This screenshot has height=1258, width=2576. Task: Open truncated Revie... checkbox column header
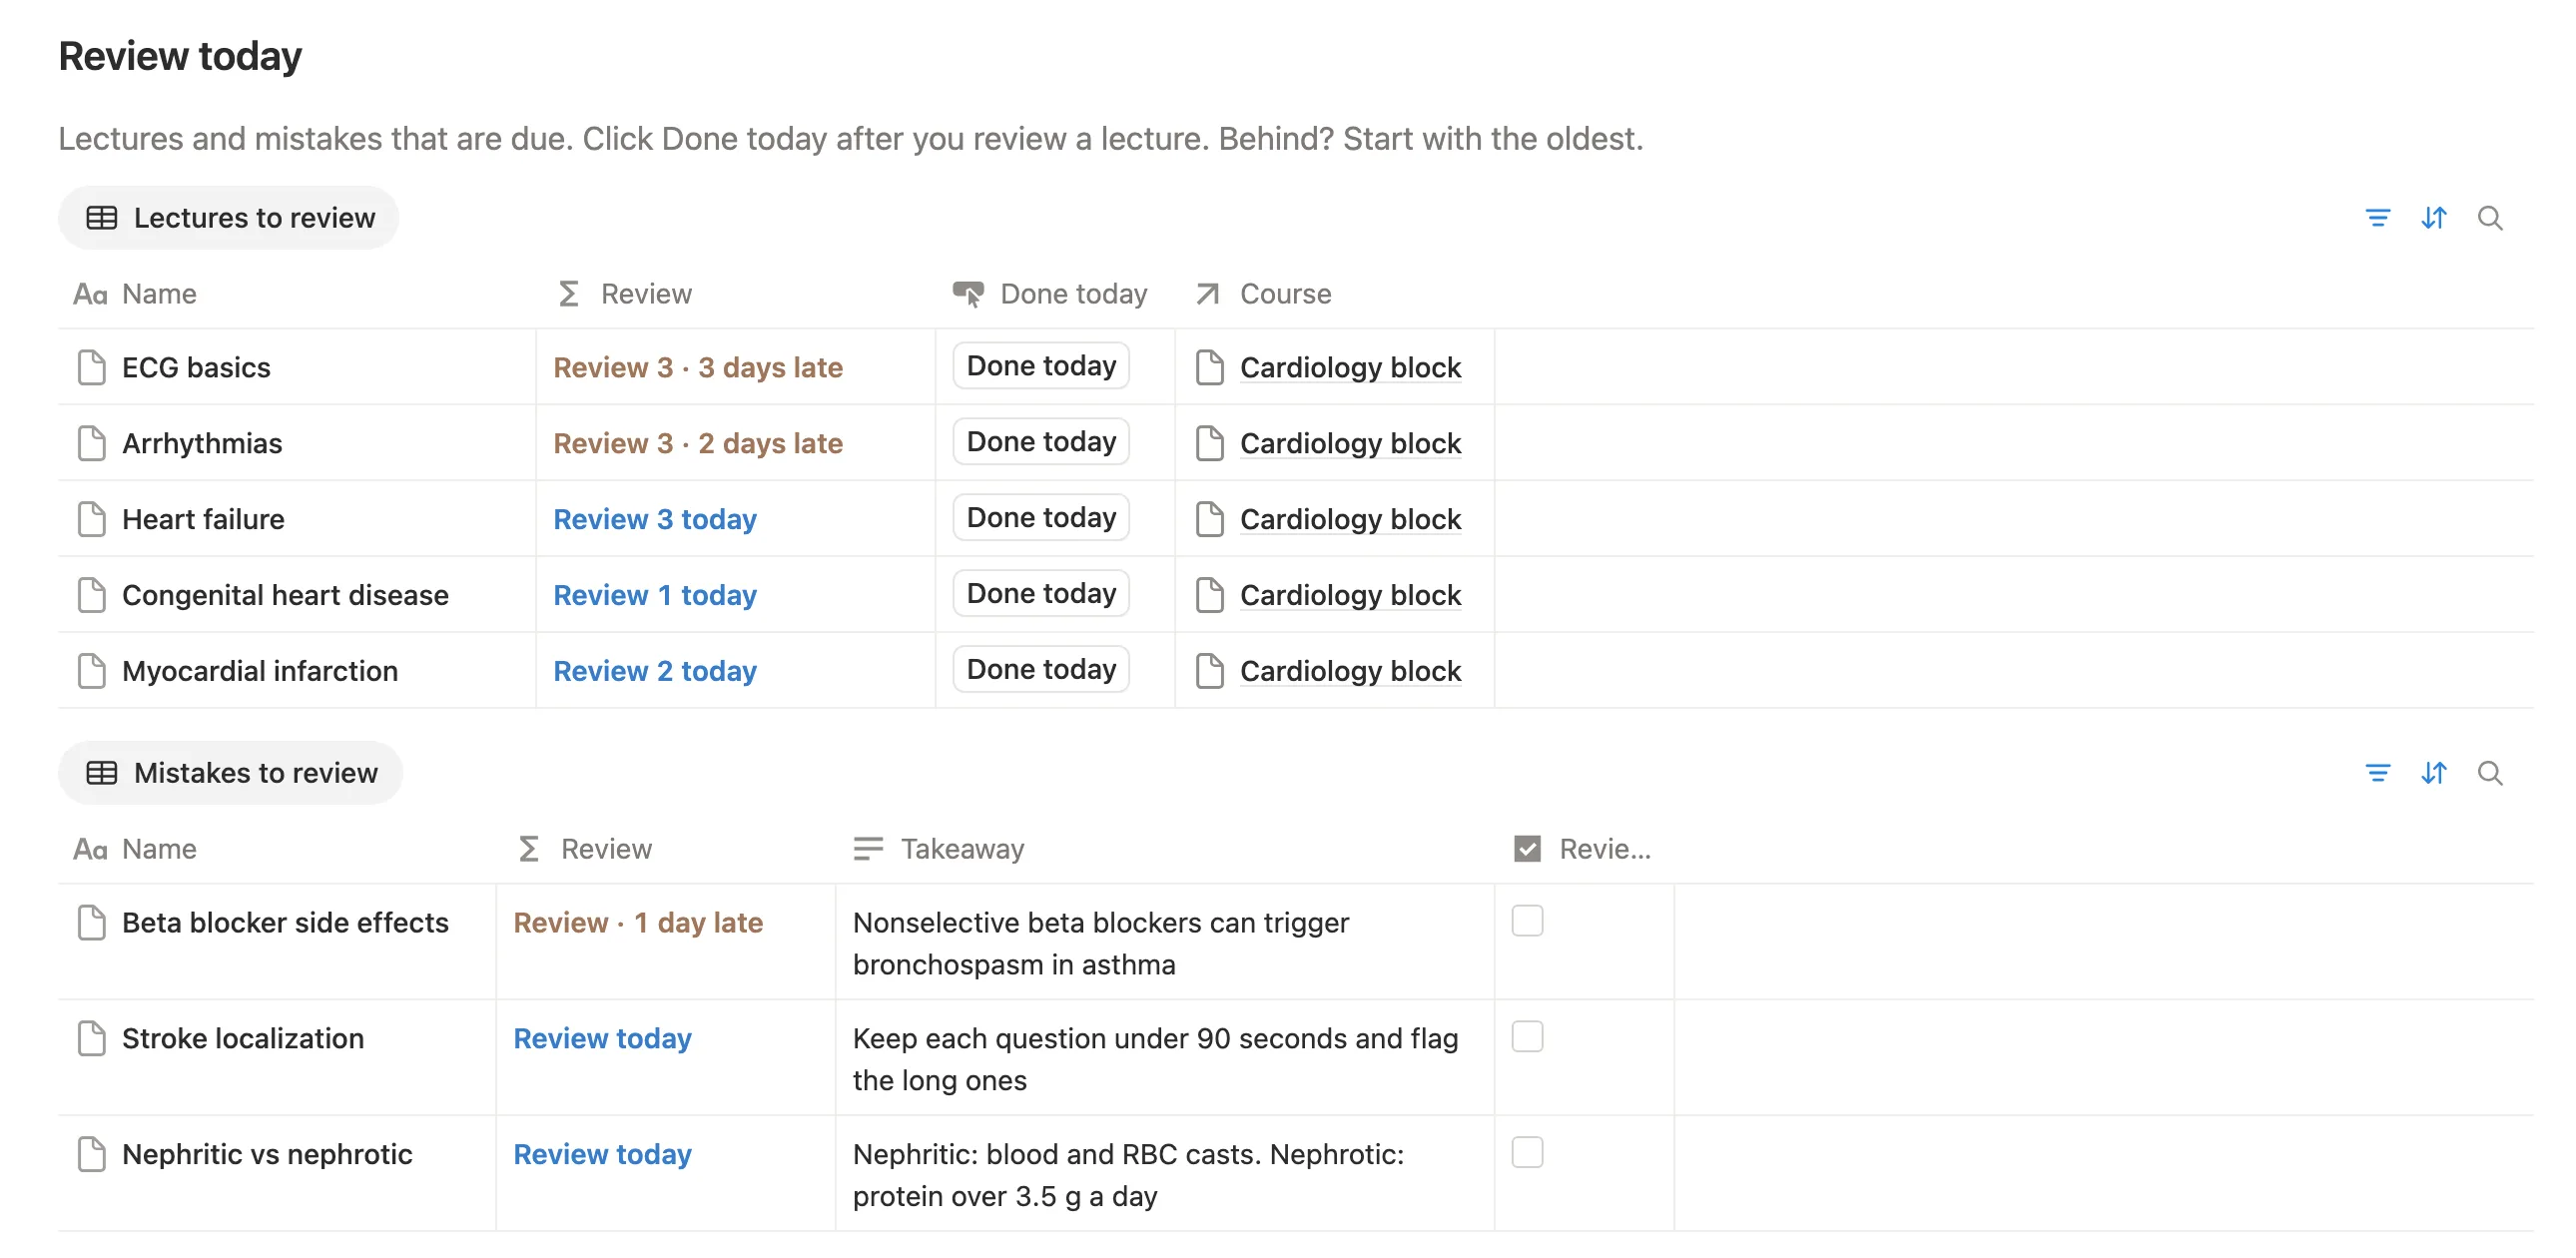[1584, 849]
